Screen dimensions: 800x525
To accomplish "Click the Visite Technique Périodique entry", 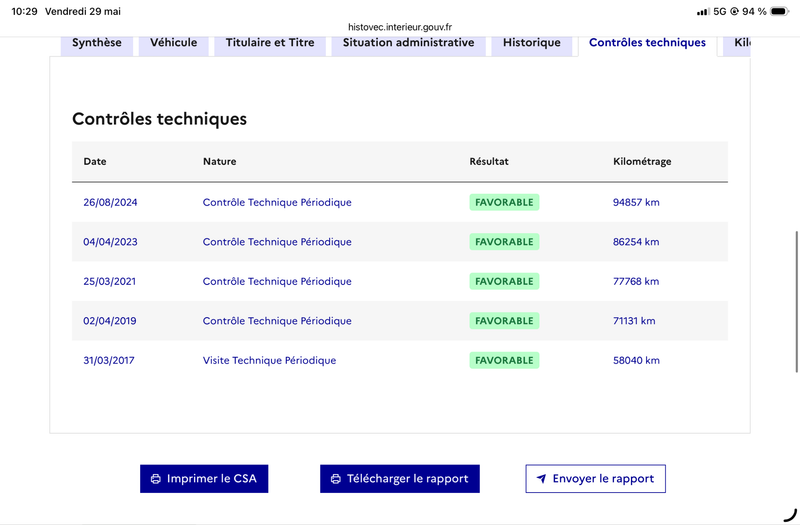I will coord(269,361).
